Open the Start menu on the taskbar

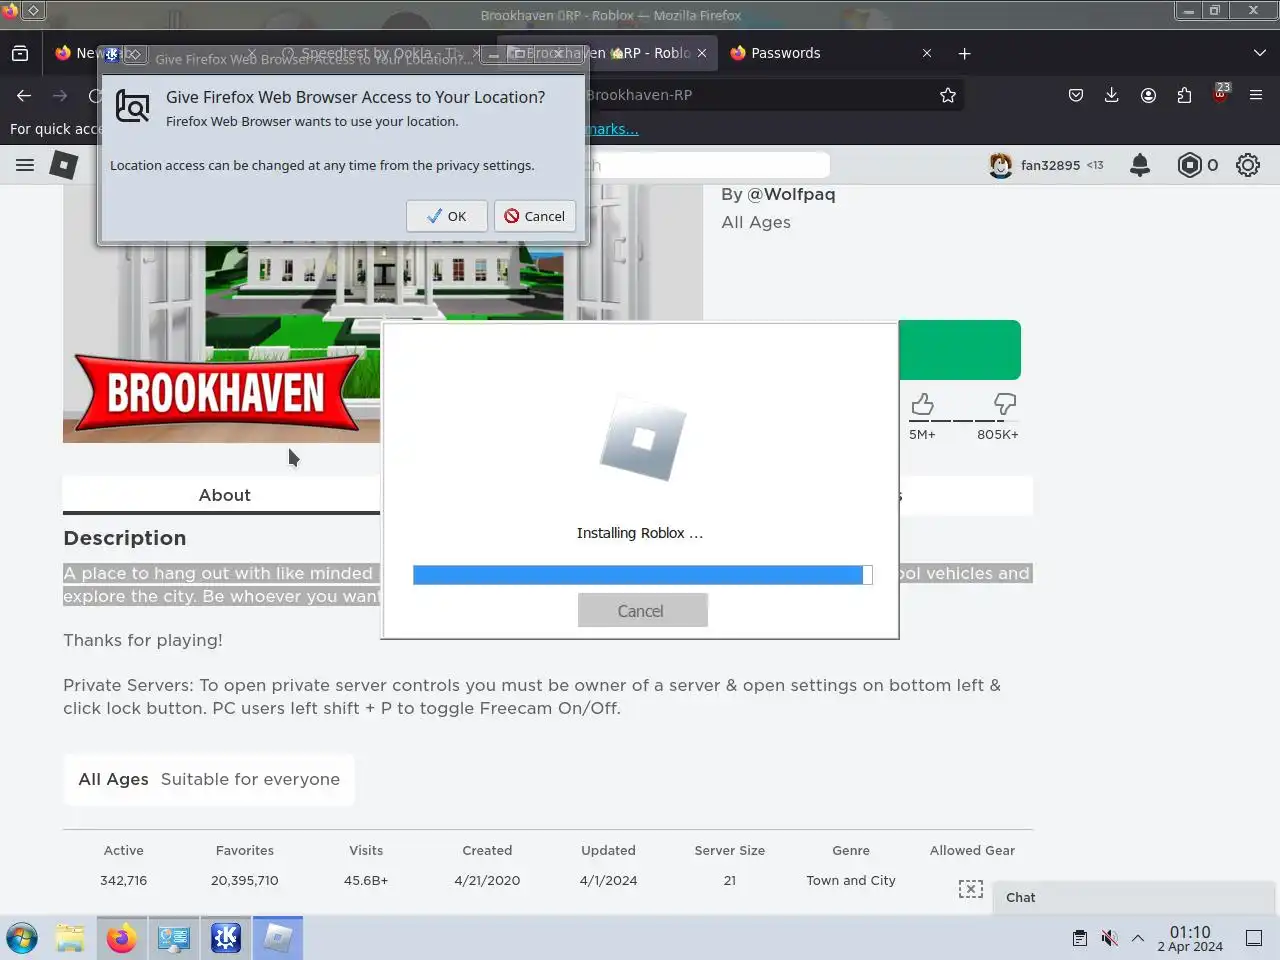tap(22, 938)
